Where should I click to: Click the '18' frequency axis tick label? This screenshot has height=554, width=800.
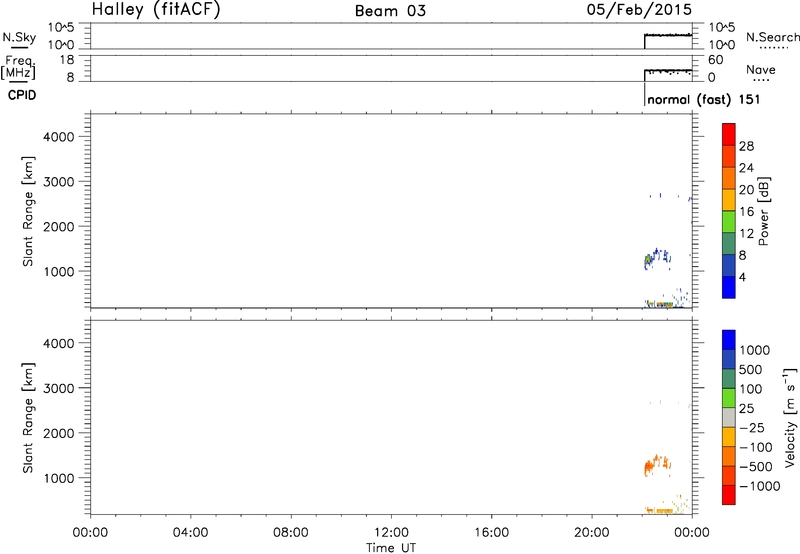pos(67,60)
